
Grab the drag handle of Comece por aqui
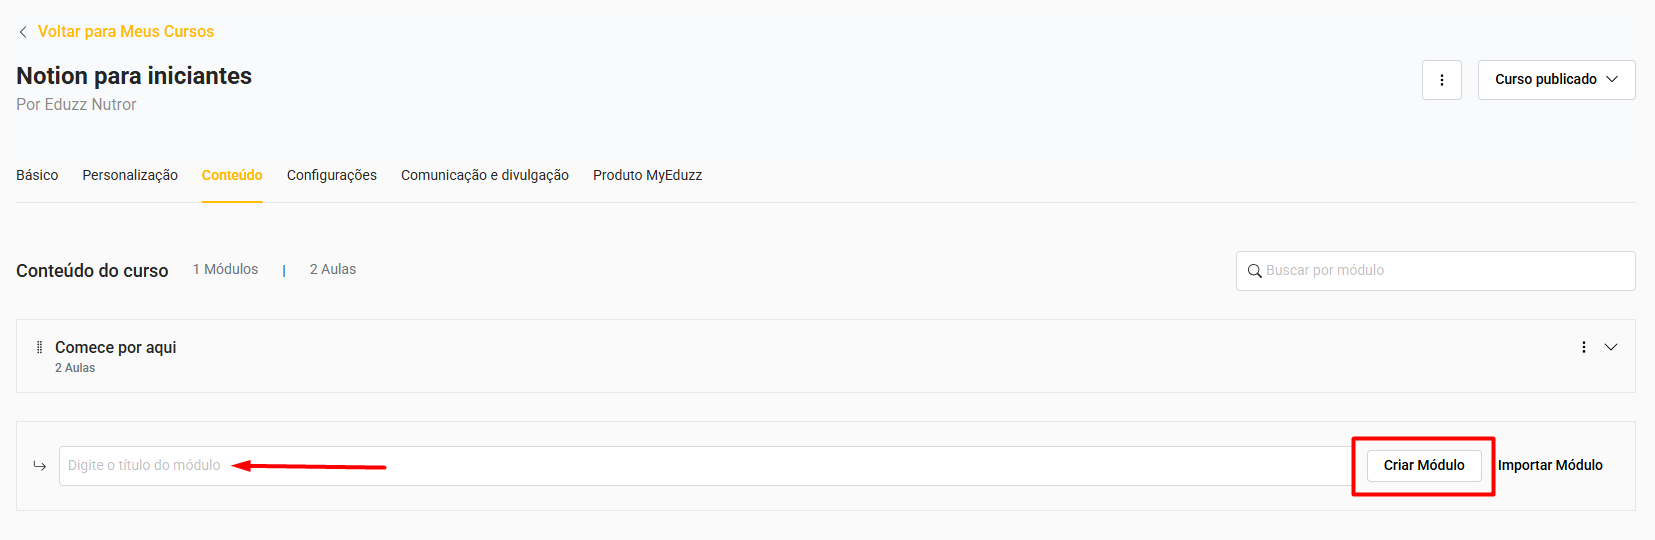coord(39,347)
